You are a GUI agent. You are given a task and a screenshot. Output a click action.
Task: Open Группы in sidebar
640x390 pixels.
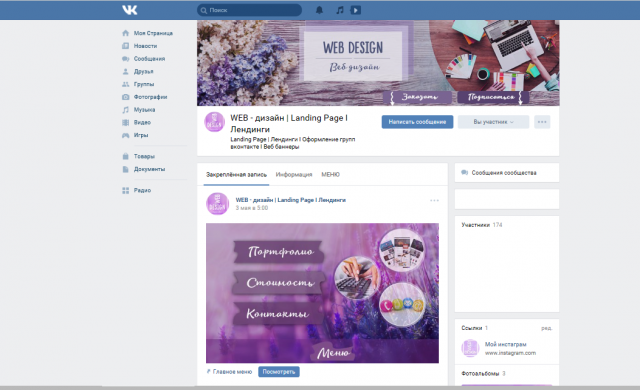(144, 84)
